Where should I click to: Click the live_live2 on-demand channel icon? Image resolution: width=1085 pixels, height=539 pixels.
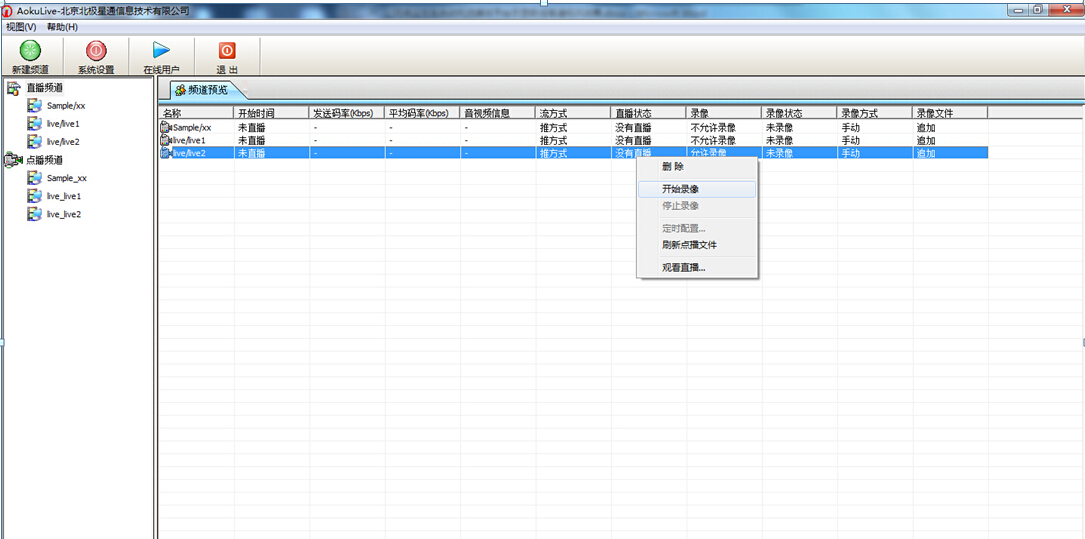pos(35,214)
